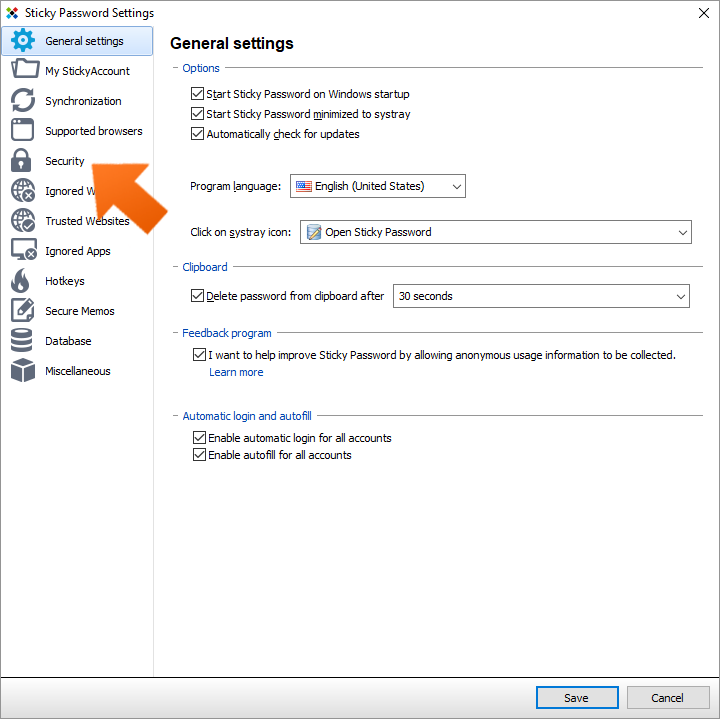The width and height of the screenshot is (720, 719).
Task: Open the Ignored Apps section
Action: [x=78, y=251]
